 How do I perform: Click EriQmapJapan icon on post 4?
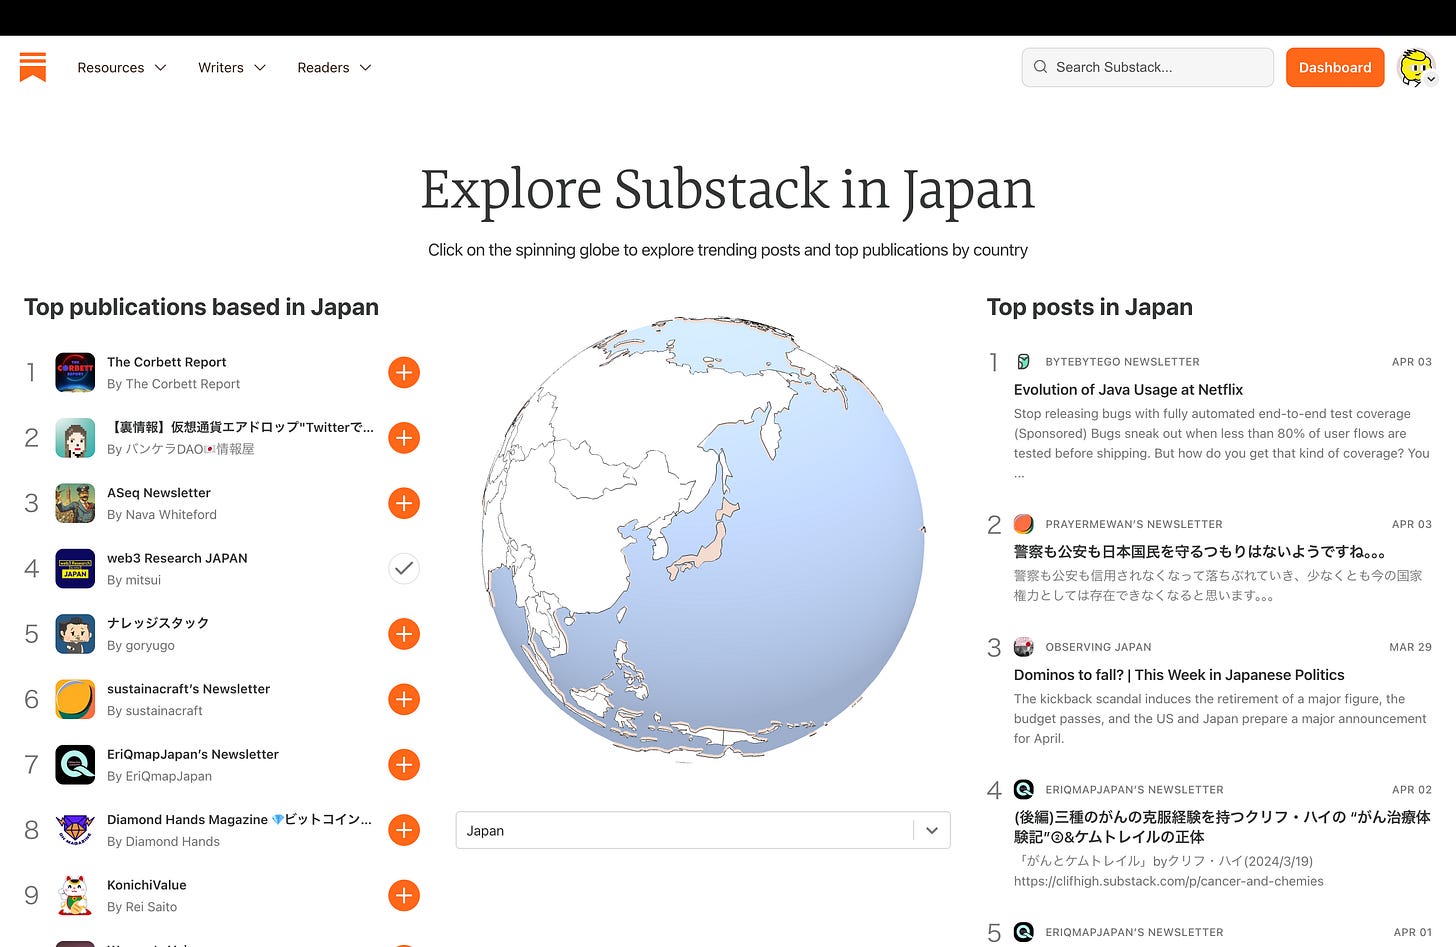coord(1024,789)
